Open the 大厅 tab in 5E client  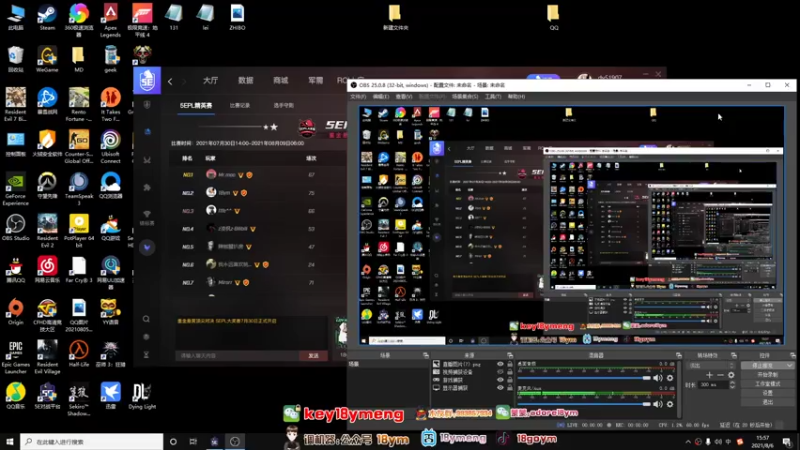pos(210,81)
